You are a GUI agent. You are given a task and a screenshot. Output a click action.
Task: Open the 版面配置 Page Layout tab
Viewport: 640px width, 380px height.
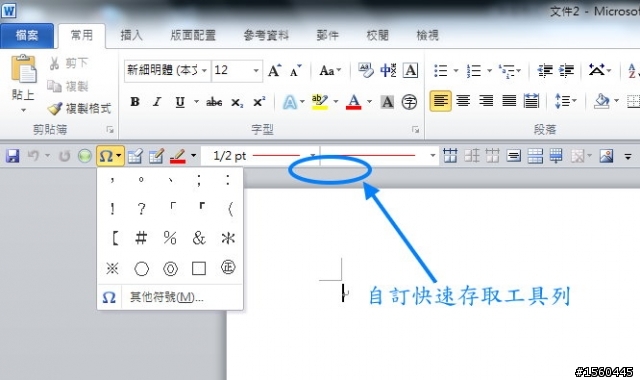coord(193,36)
